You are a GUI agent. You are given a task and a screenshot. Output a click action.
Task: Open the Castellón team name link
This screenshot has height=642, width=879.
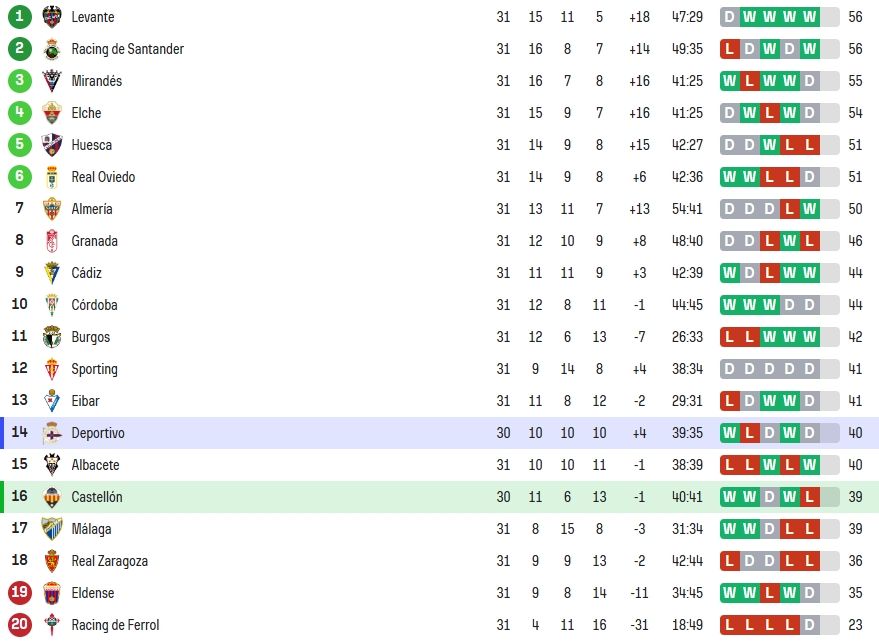tap(97, 497)
